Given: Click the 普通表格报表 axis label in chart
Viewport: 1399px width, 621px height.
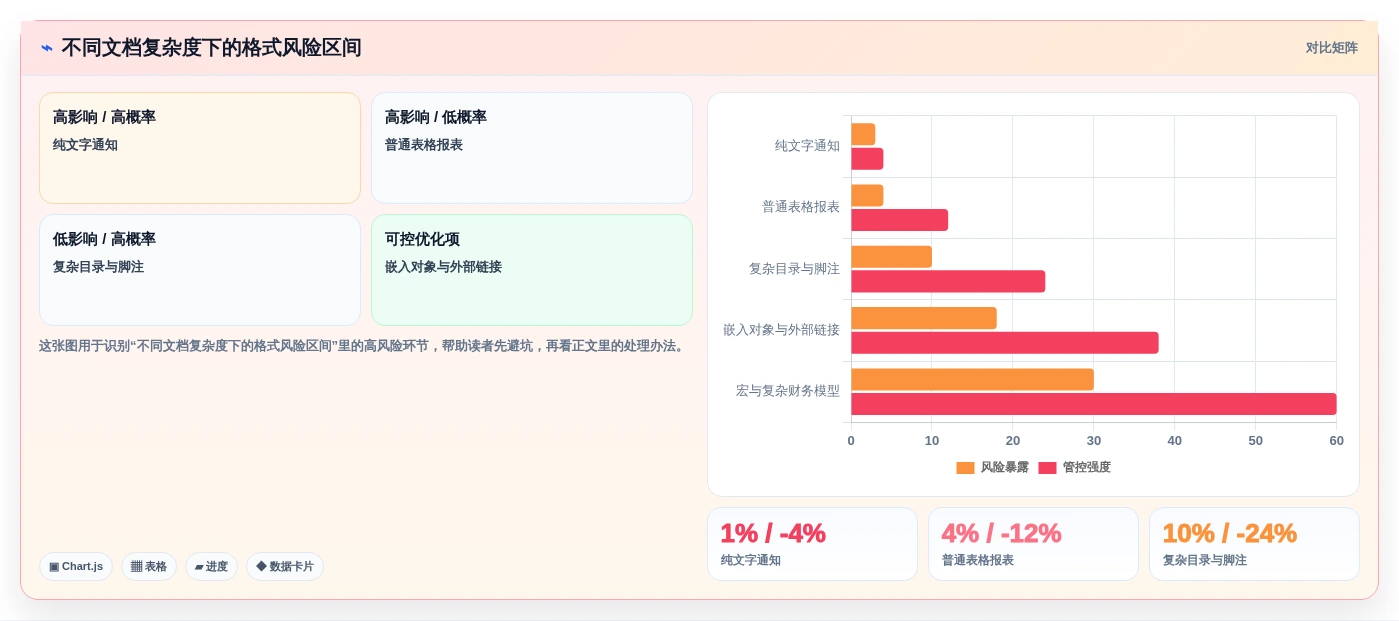Looking at the screenshot, I should pyautogui.click(x=801, y=207).
